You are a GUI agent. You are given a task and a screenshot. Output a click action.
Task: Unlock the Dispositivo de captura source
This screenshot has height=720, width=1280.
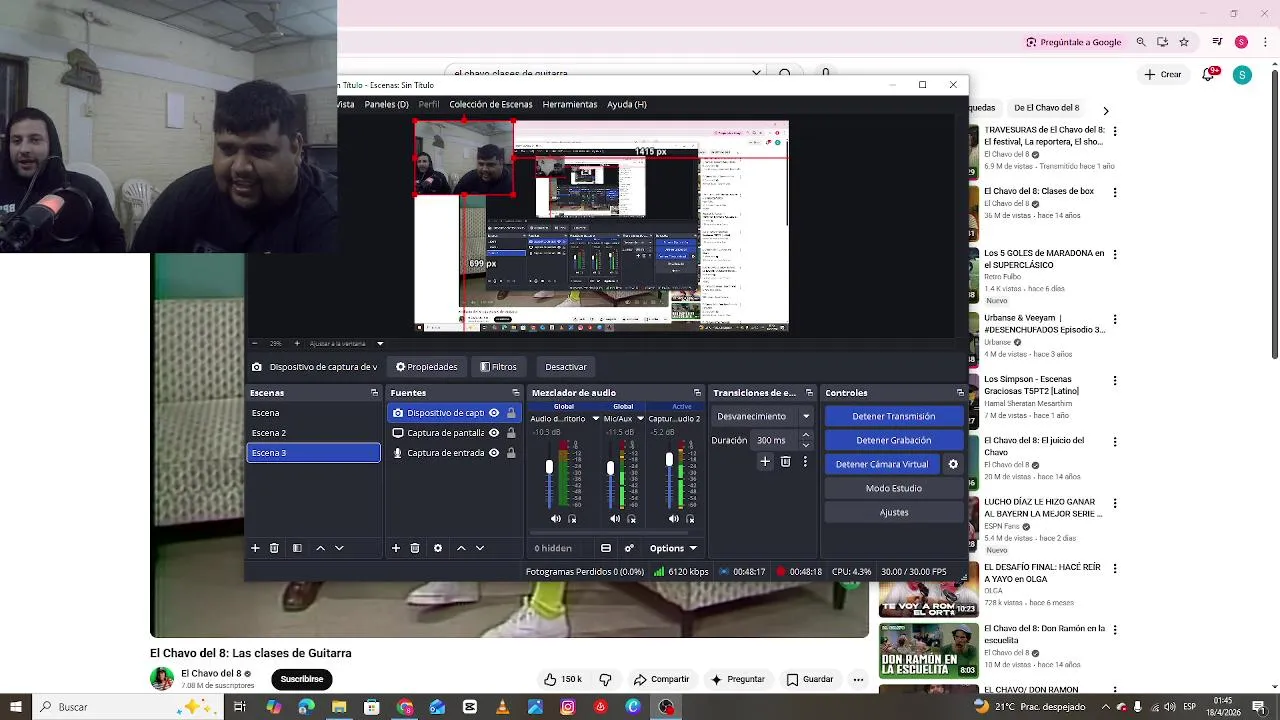tap(511, 413)
